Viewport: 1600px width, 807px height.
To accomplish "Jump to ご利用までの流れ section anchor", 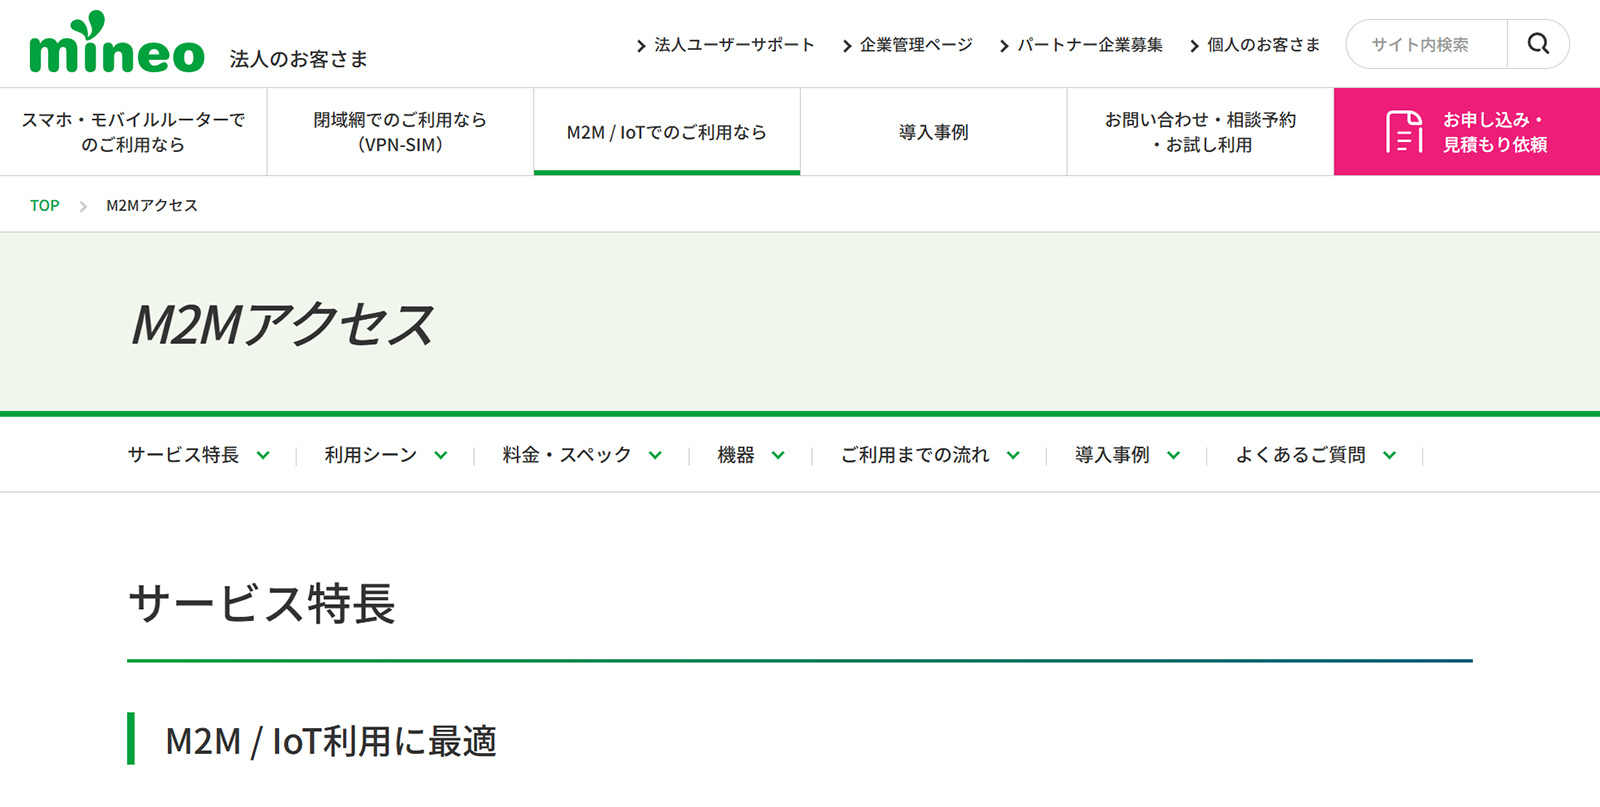I will tap(915, 455).
